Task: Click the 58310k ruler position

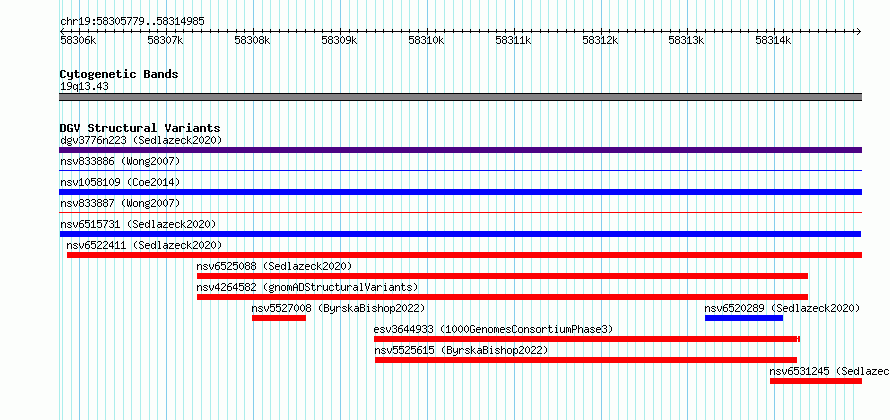Action: (x=426, y=40)
